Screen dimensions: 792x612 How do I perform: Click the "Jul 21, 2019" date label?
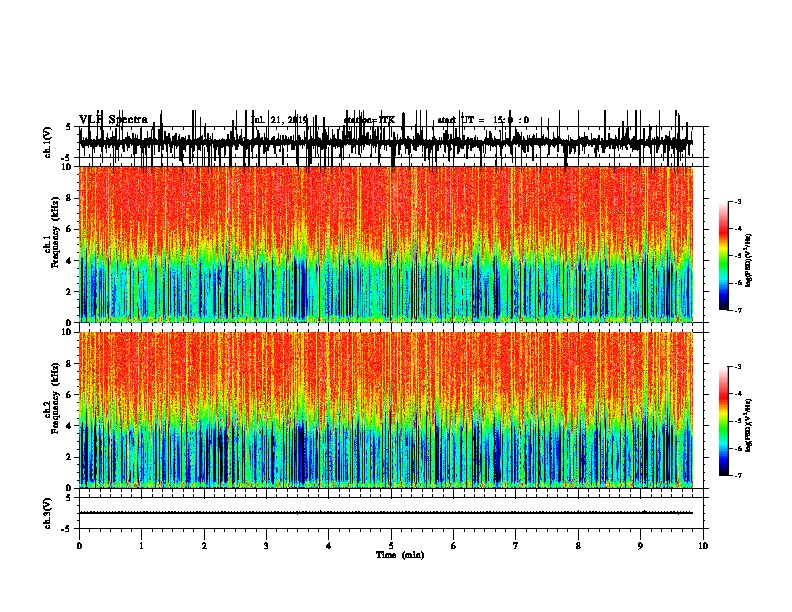coord(279,120)
